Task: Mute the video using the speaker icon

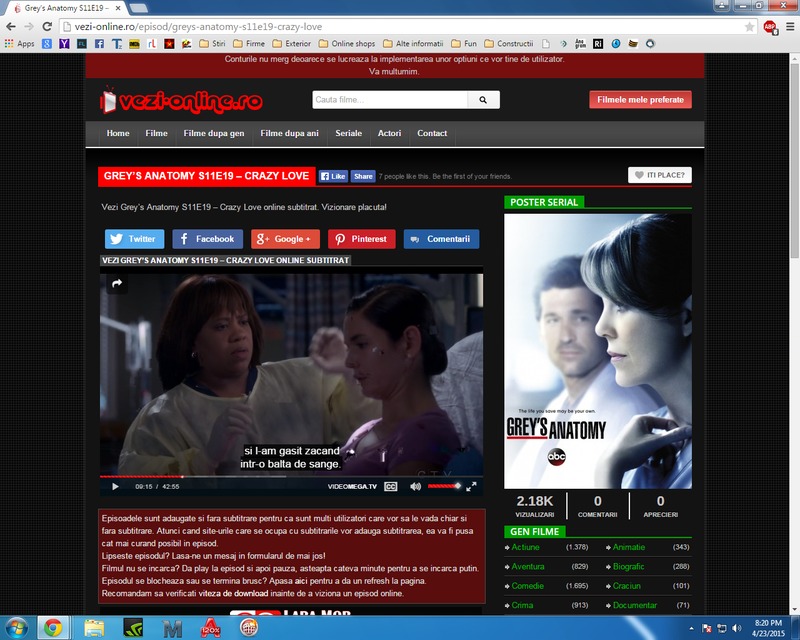Action: [415, 486]
